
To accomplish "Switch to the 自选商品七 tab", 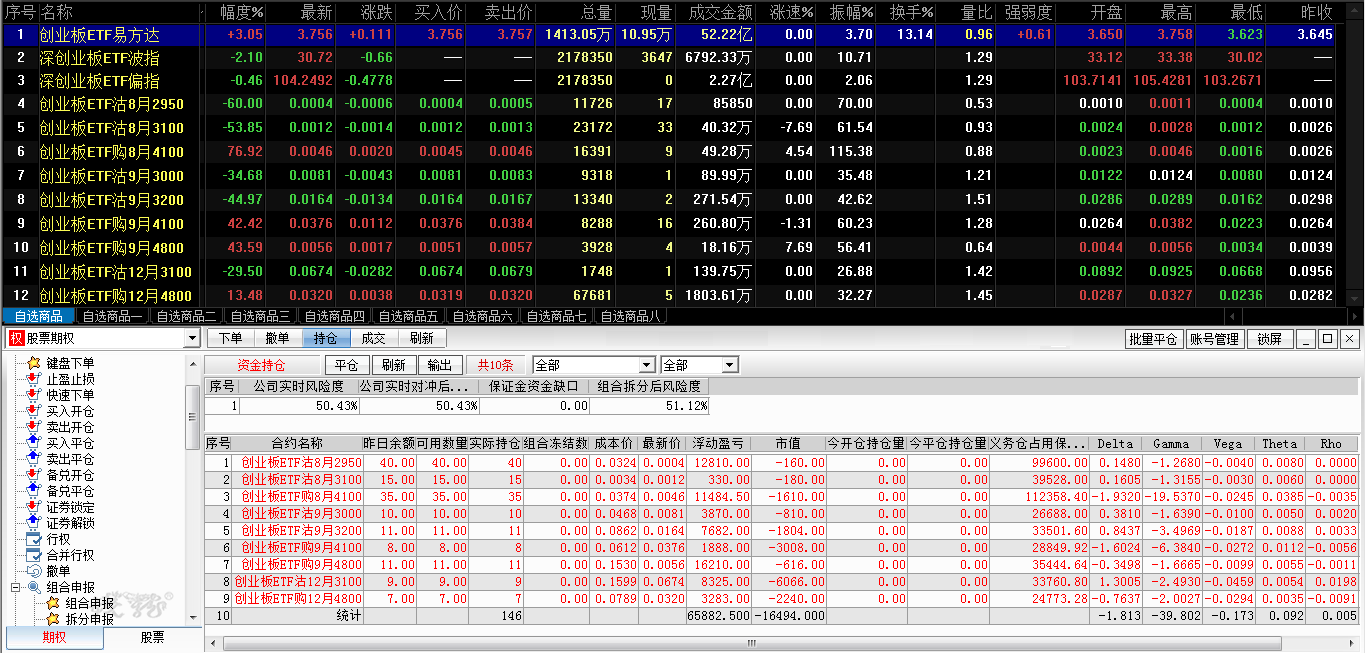I will pos(556,316).
